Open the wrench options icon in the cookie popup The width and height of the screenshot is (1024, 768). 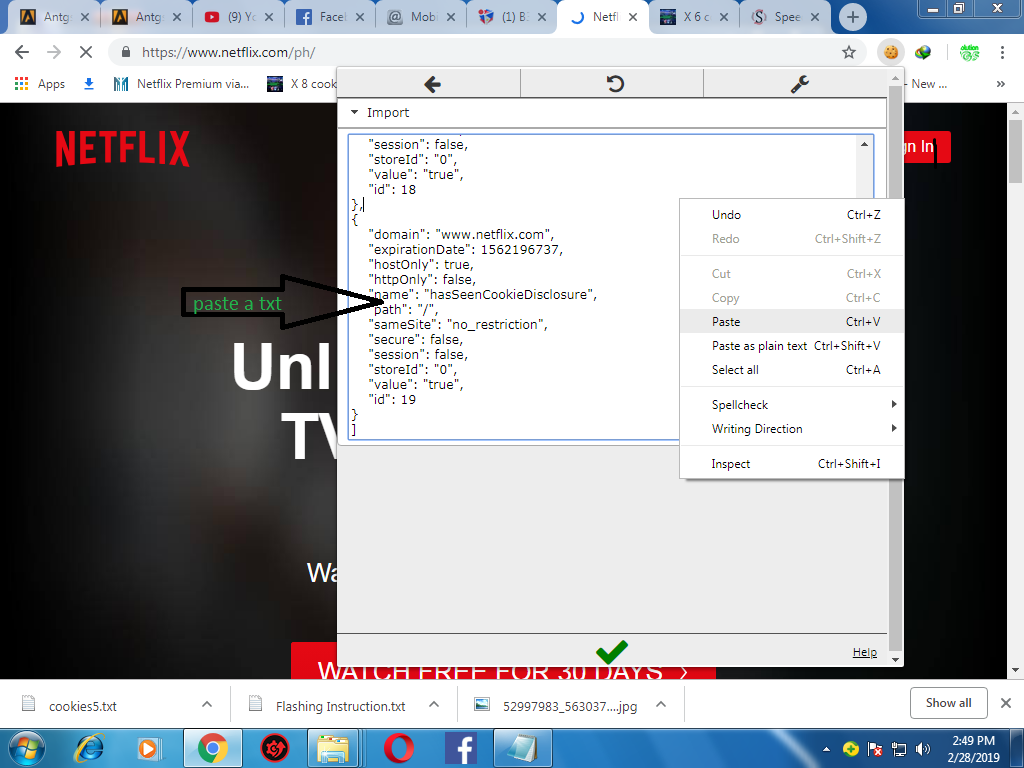[799, 84]
